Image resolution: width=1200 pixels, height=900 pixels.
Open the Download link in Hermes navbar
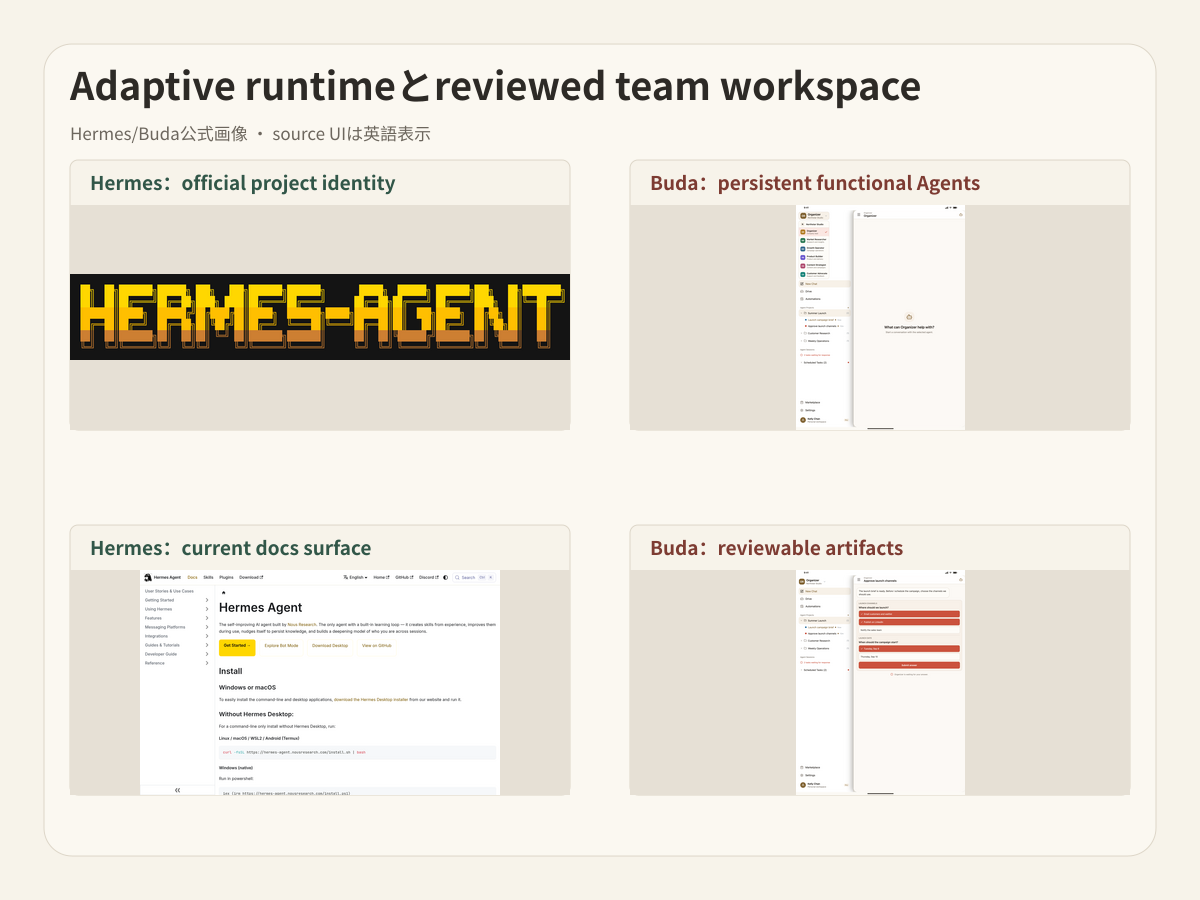tap(251, 577)
